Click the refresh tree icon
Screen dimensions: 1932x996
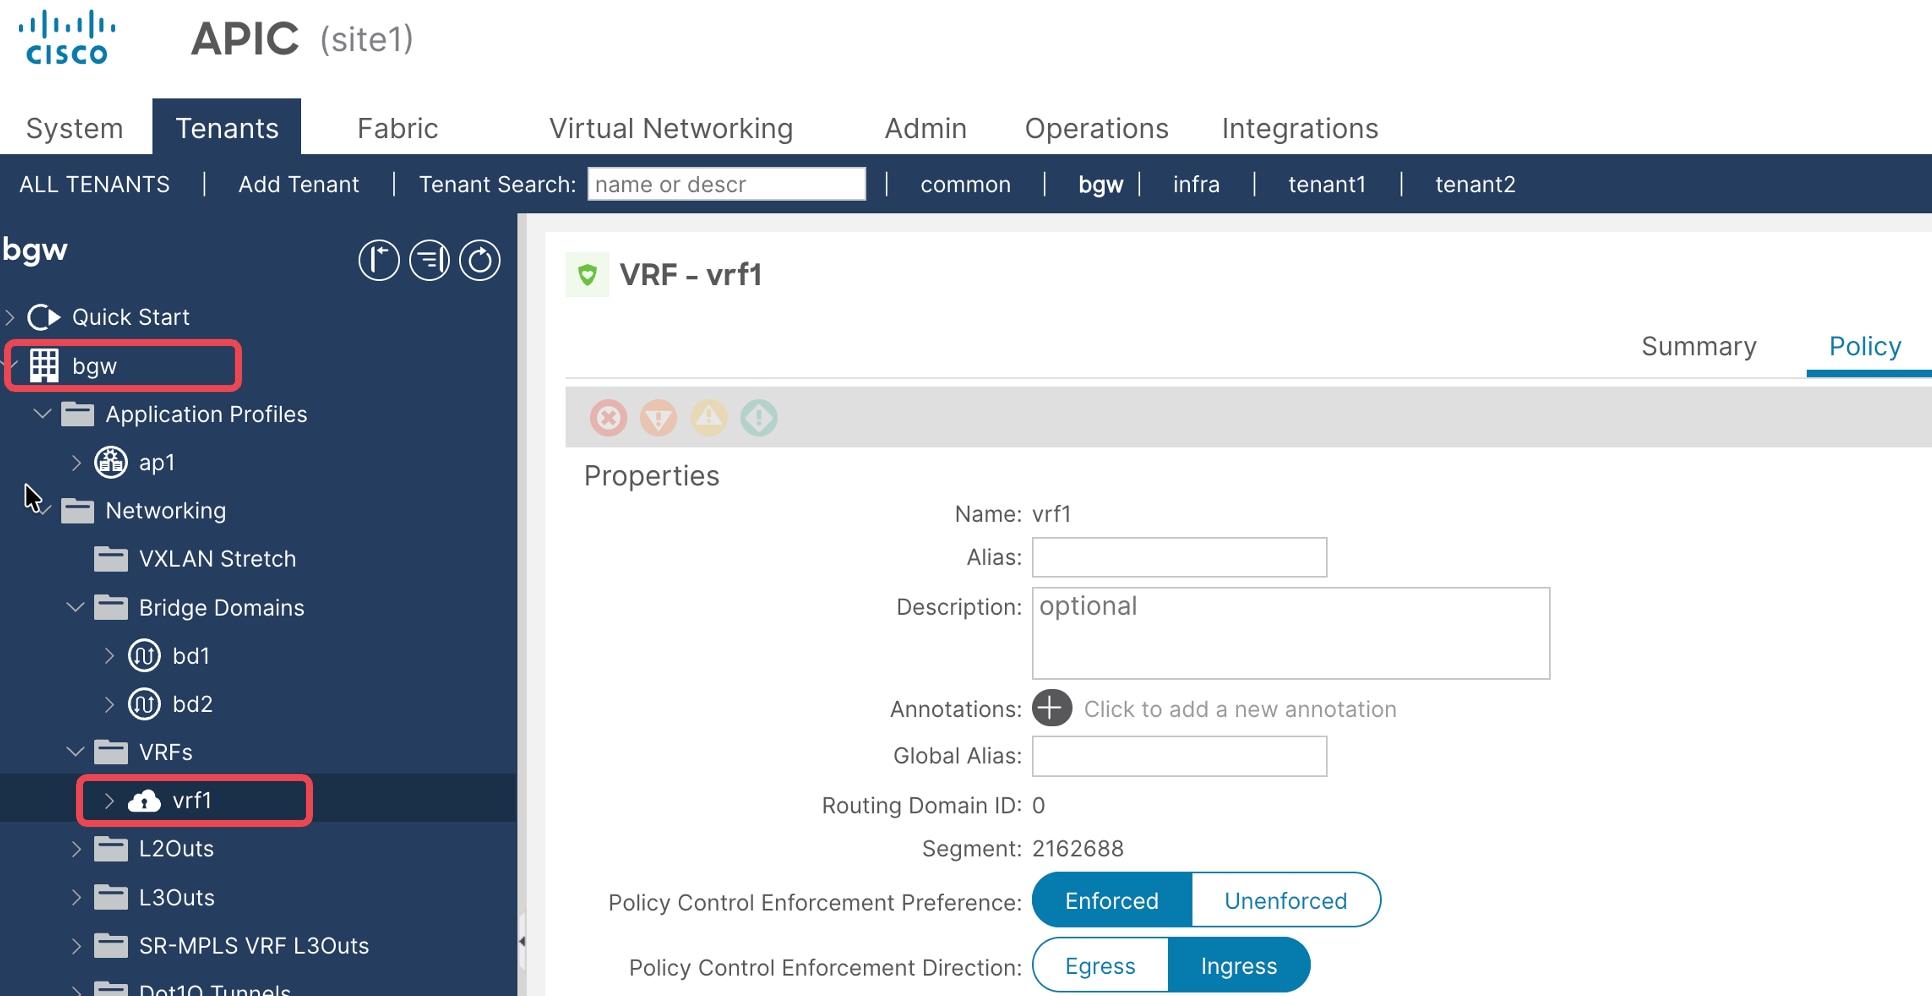coord(480,260)
